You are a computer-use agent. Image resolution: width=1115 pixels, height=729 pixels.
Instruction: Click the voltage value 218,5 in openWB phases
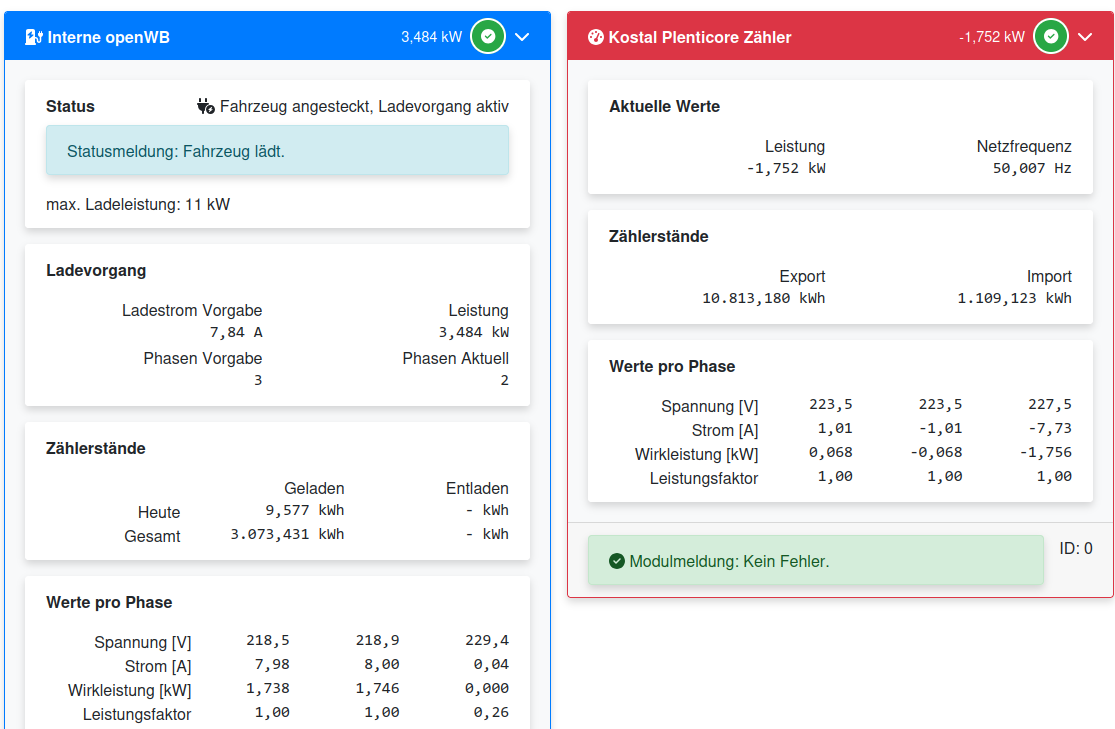[268, 640]
